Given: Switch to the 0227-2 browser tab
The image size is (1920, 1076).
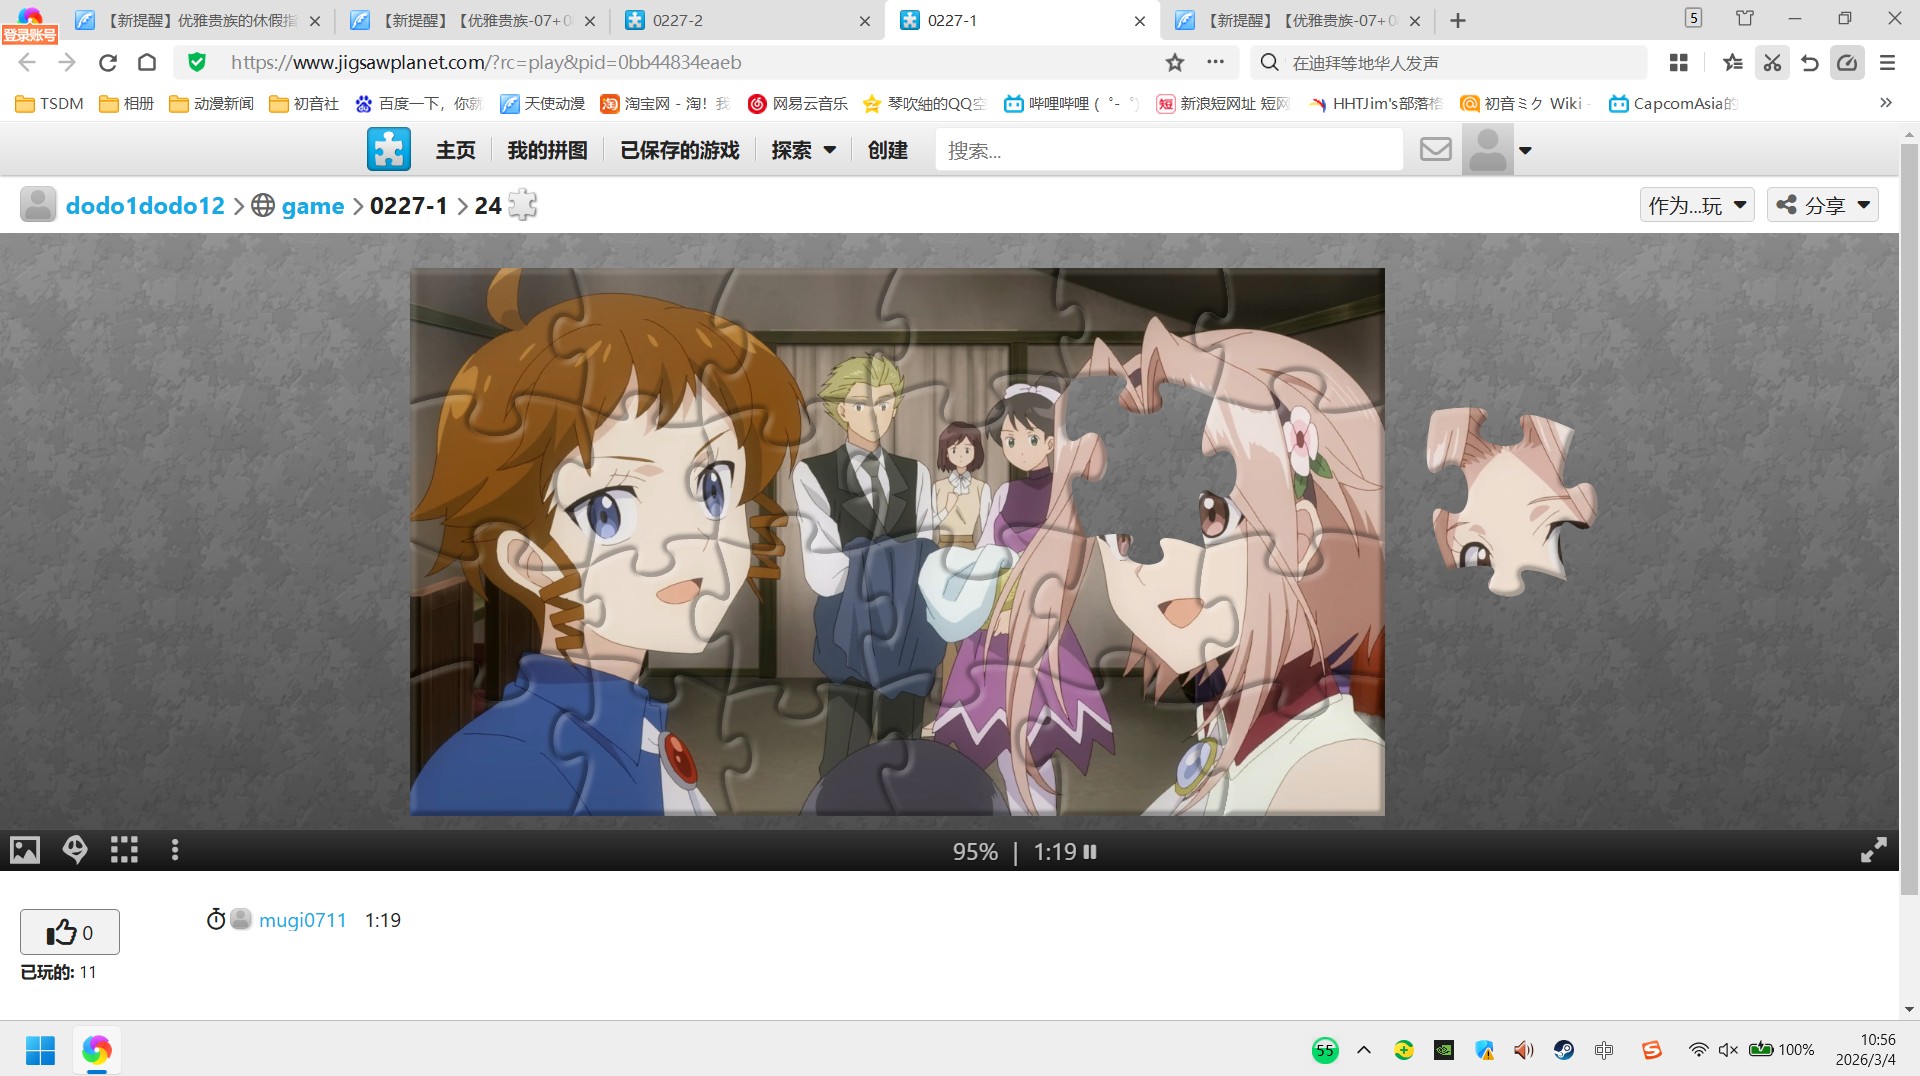Looking at the screenshot, I should 745,20.
